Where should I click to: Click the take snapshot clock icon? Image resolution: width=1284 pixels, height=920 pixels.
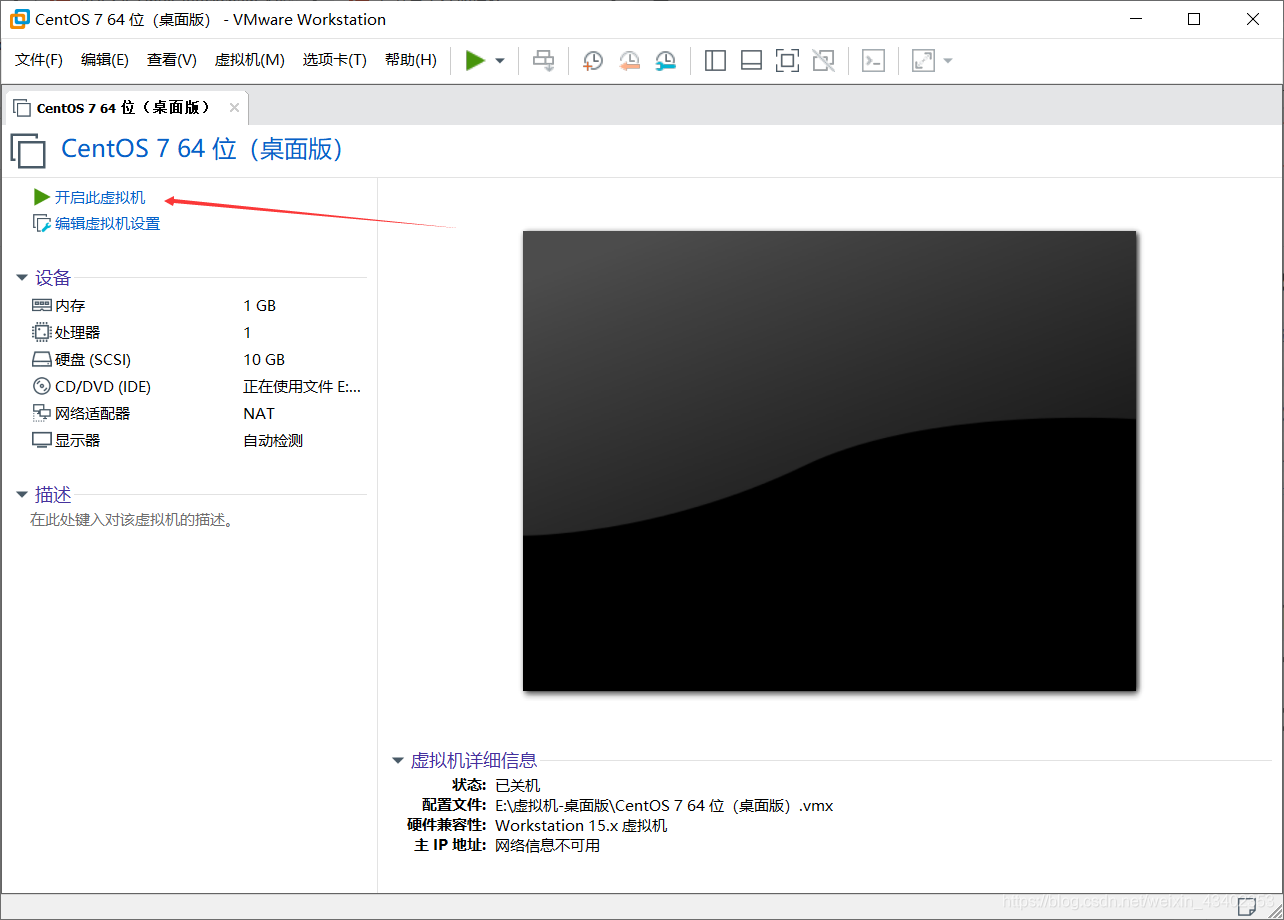point(593,61)
